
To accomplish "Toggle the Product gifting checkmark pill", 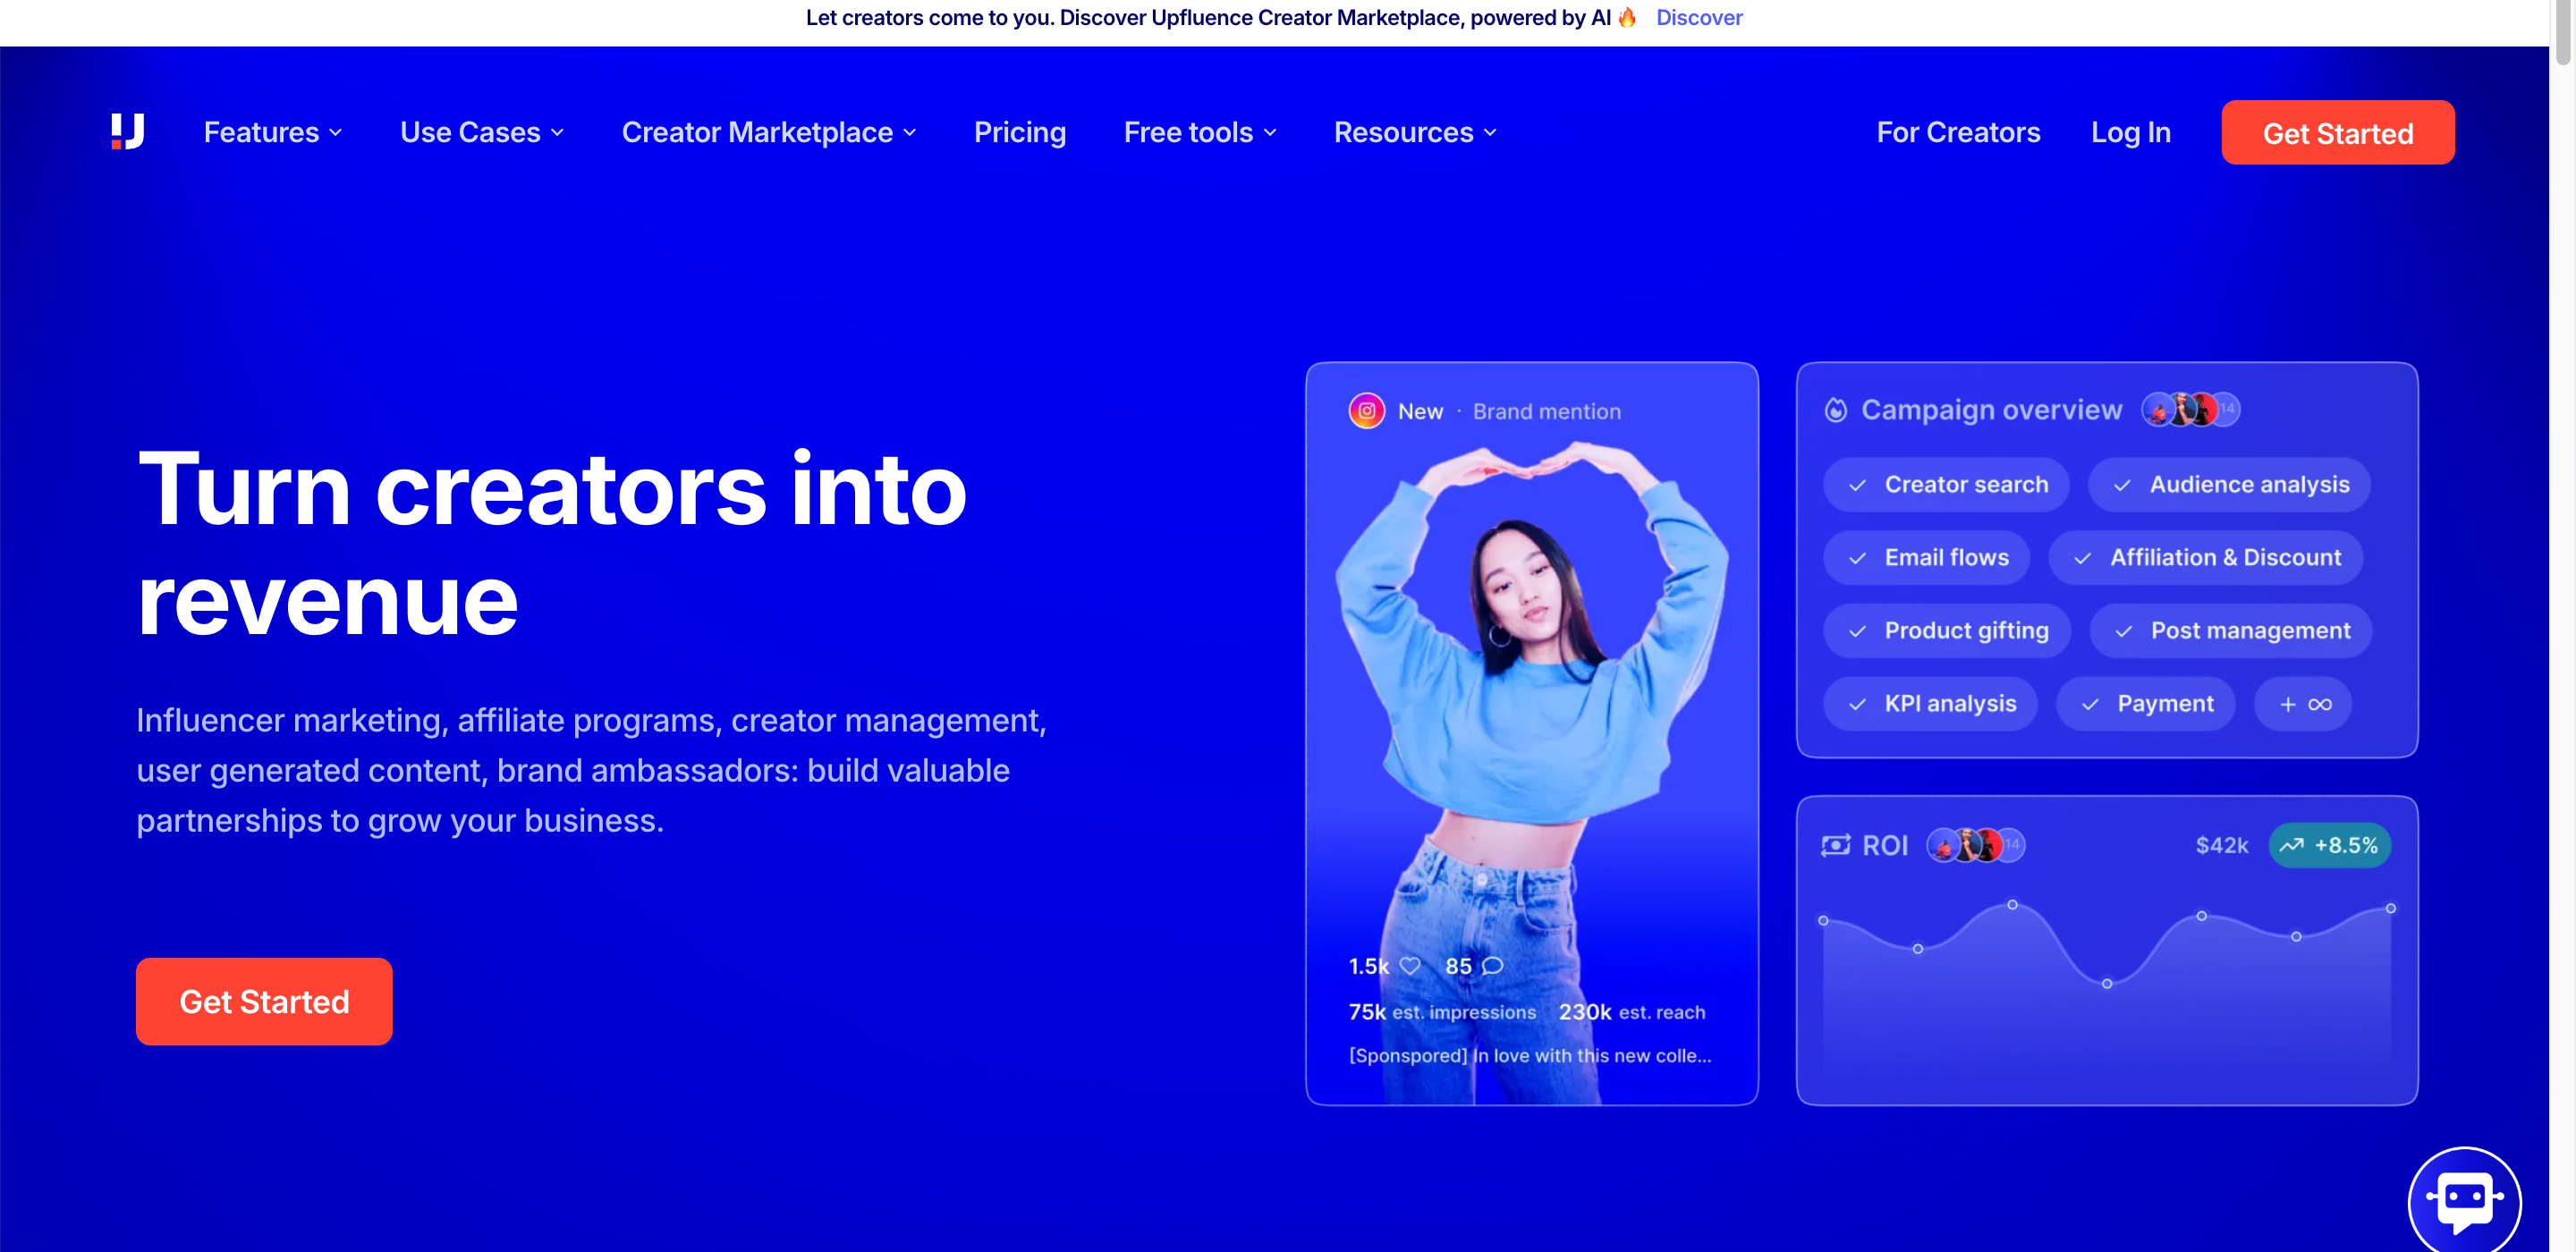I will pos(1946,630).
